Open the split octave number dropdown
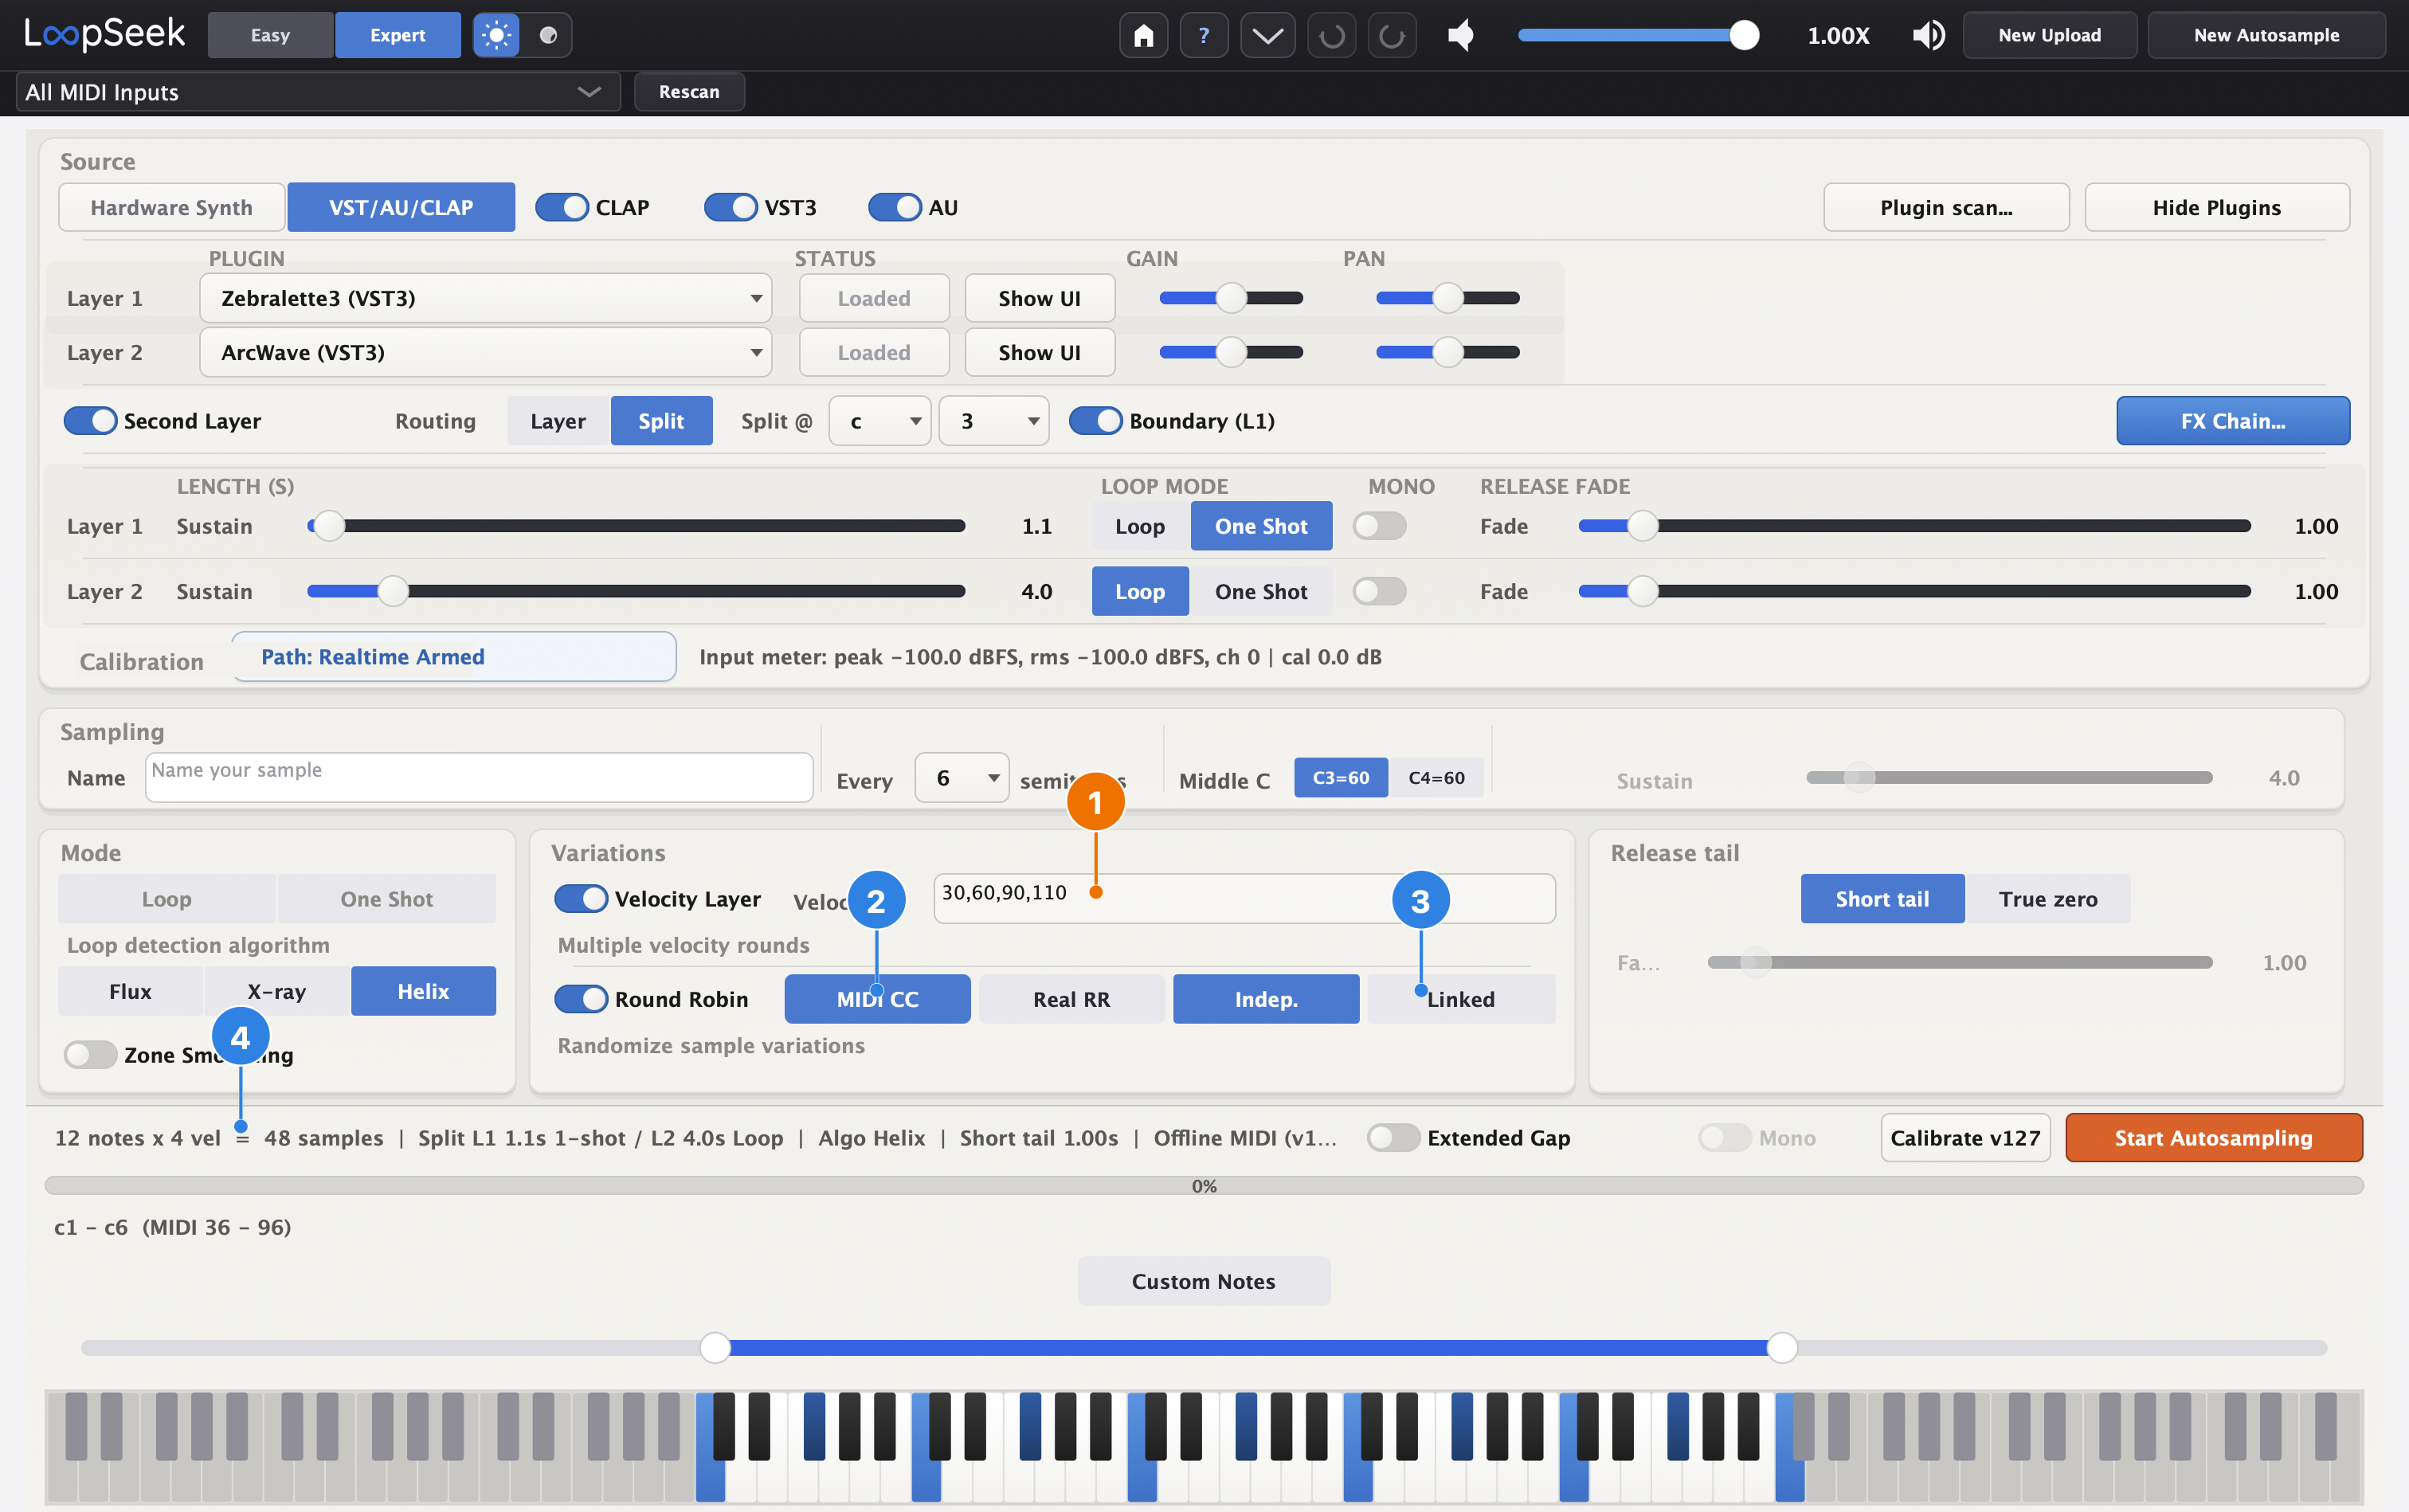Viewport: 2409px width, 1512px height. 993,421
